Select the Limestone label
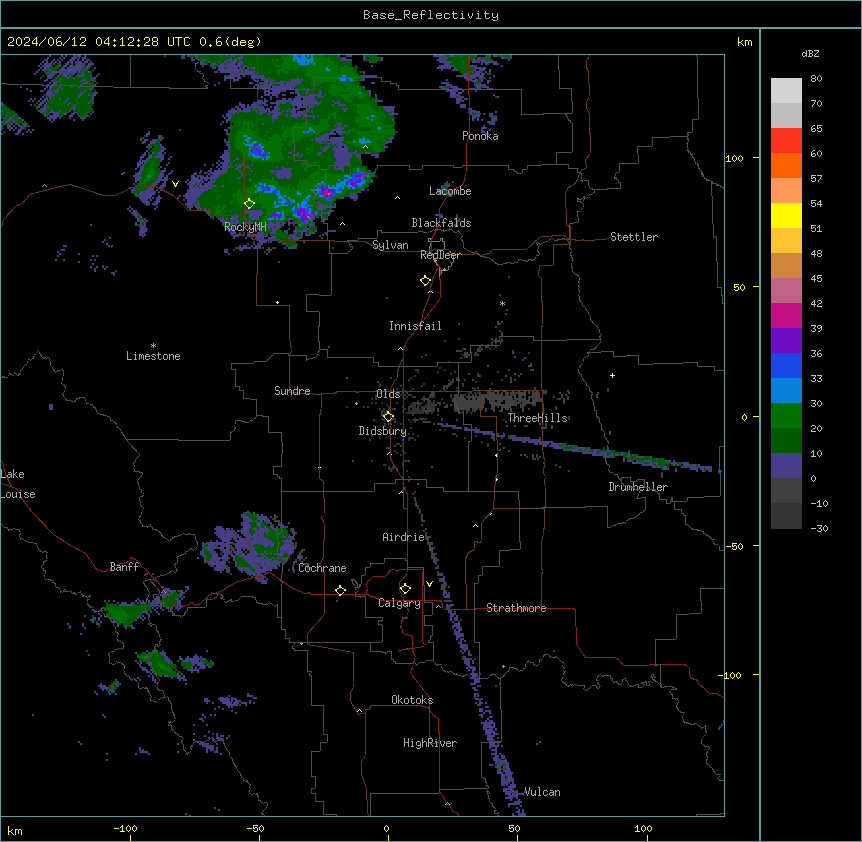Image resolution: width=862 pixels, height=842 pixels. 153,356
